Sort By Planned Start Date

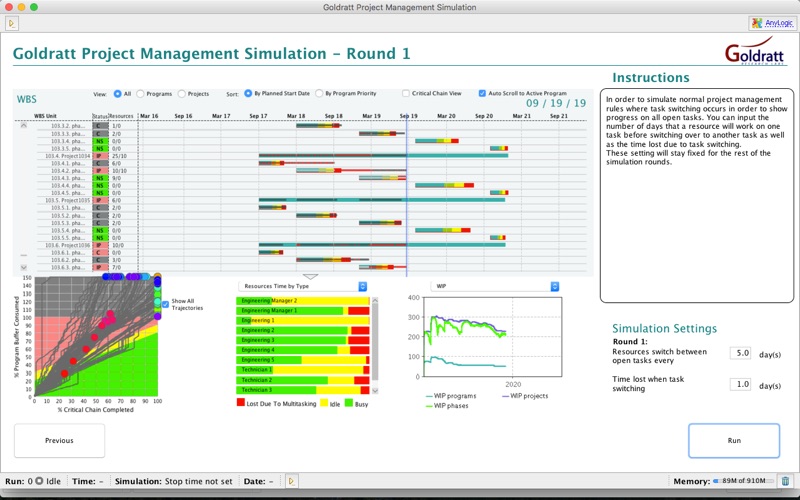pos(248,93)
